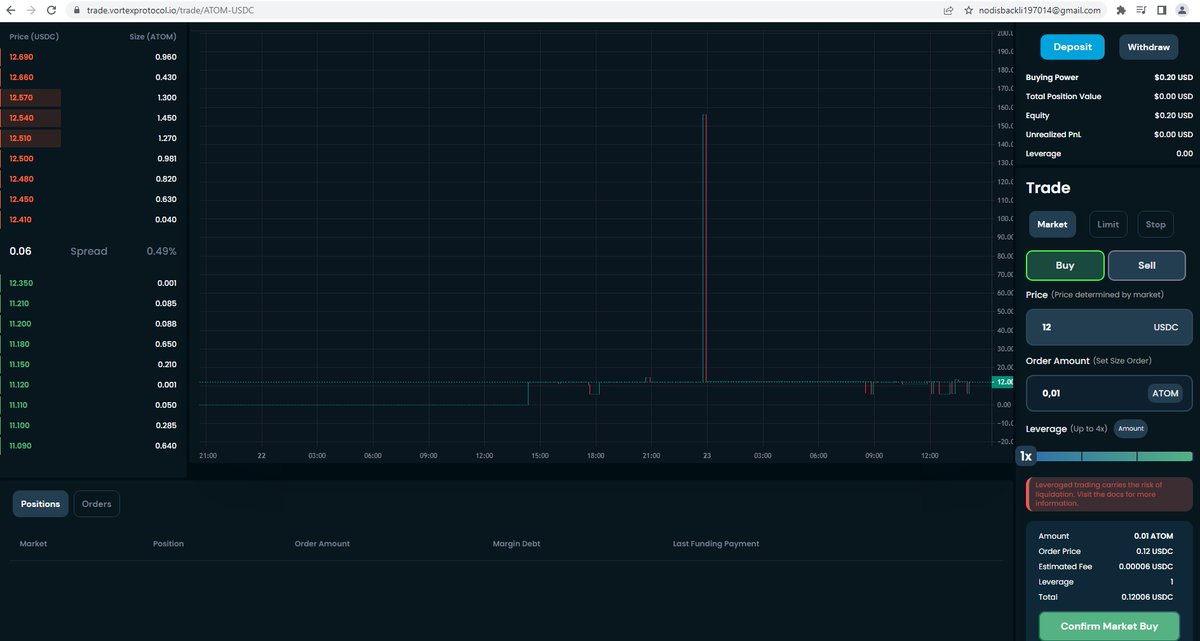Click the bid price 11.150

click(20, 364)
